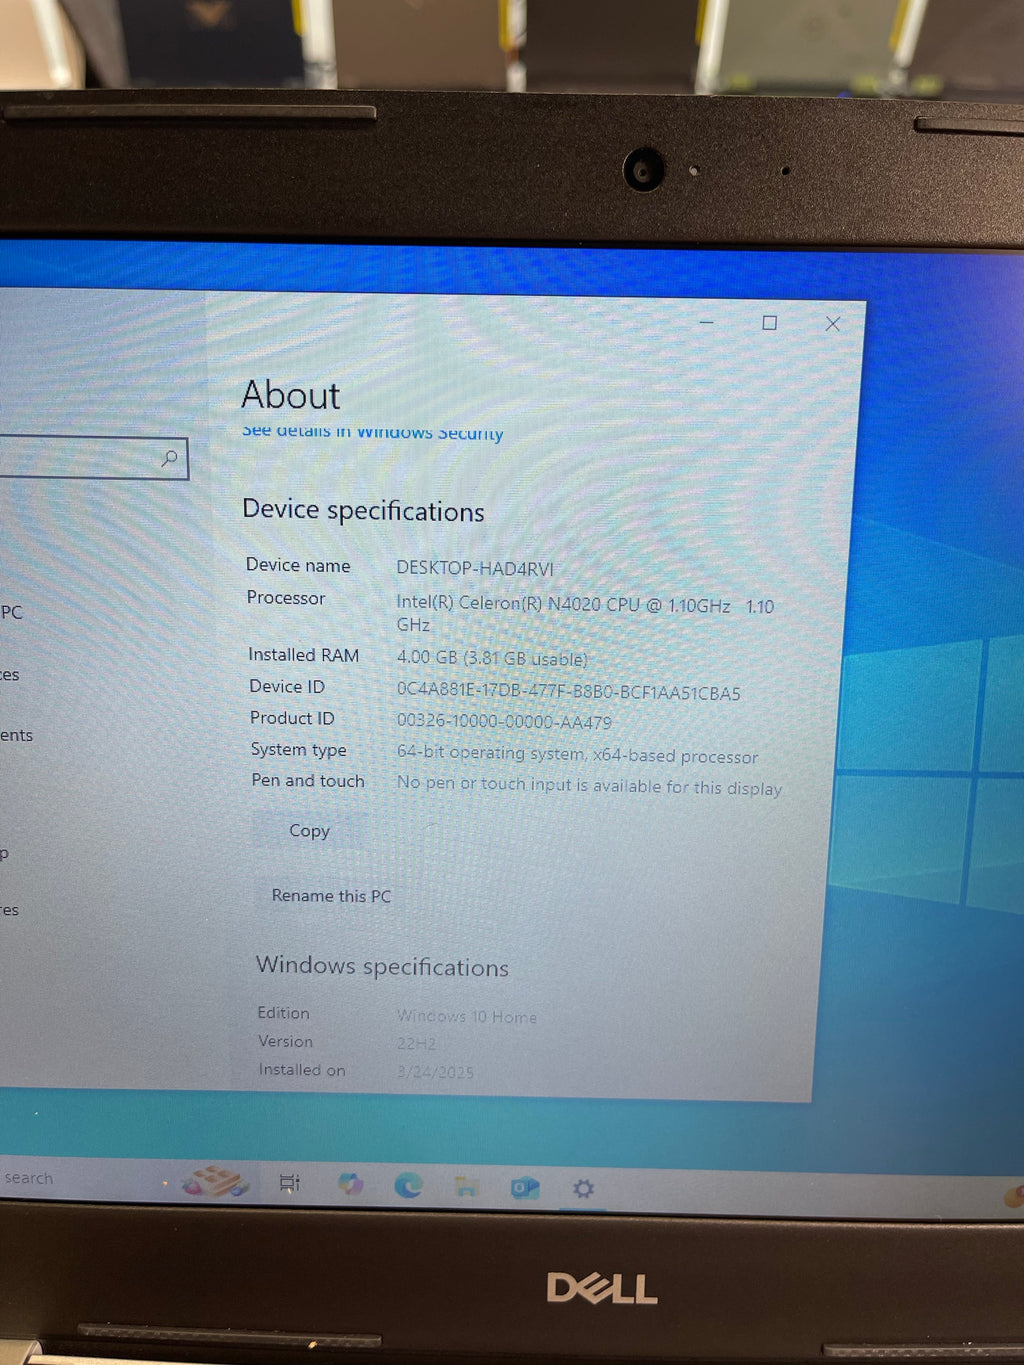Click the Device name label

click(298, 565)
